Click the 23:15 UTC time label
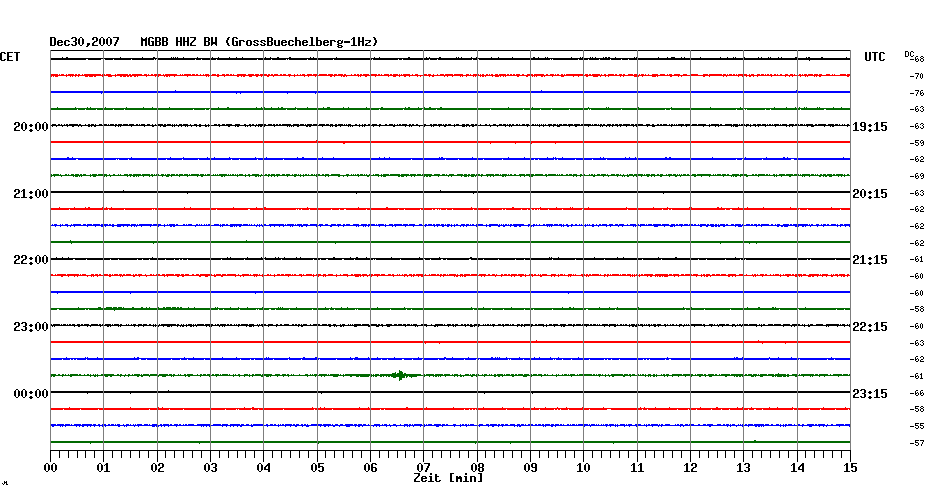 pyautogui.click(x=870, y=394)
